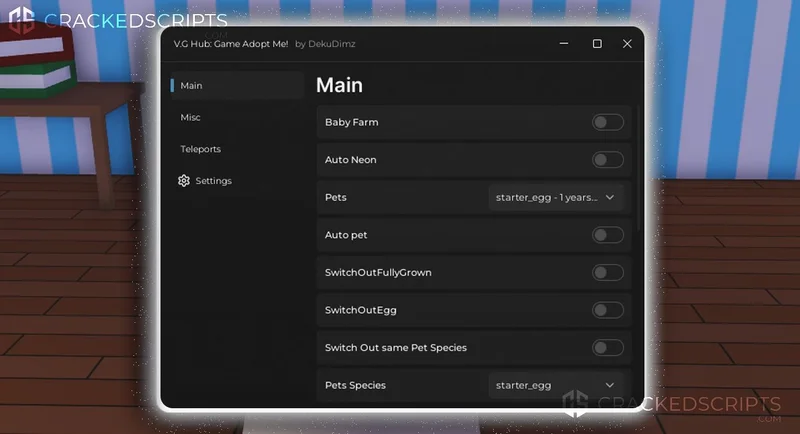
Task: Open the Pets dropdown list
Action: [556, 198]
